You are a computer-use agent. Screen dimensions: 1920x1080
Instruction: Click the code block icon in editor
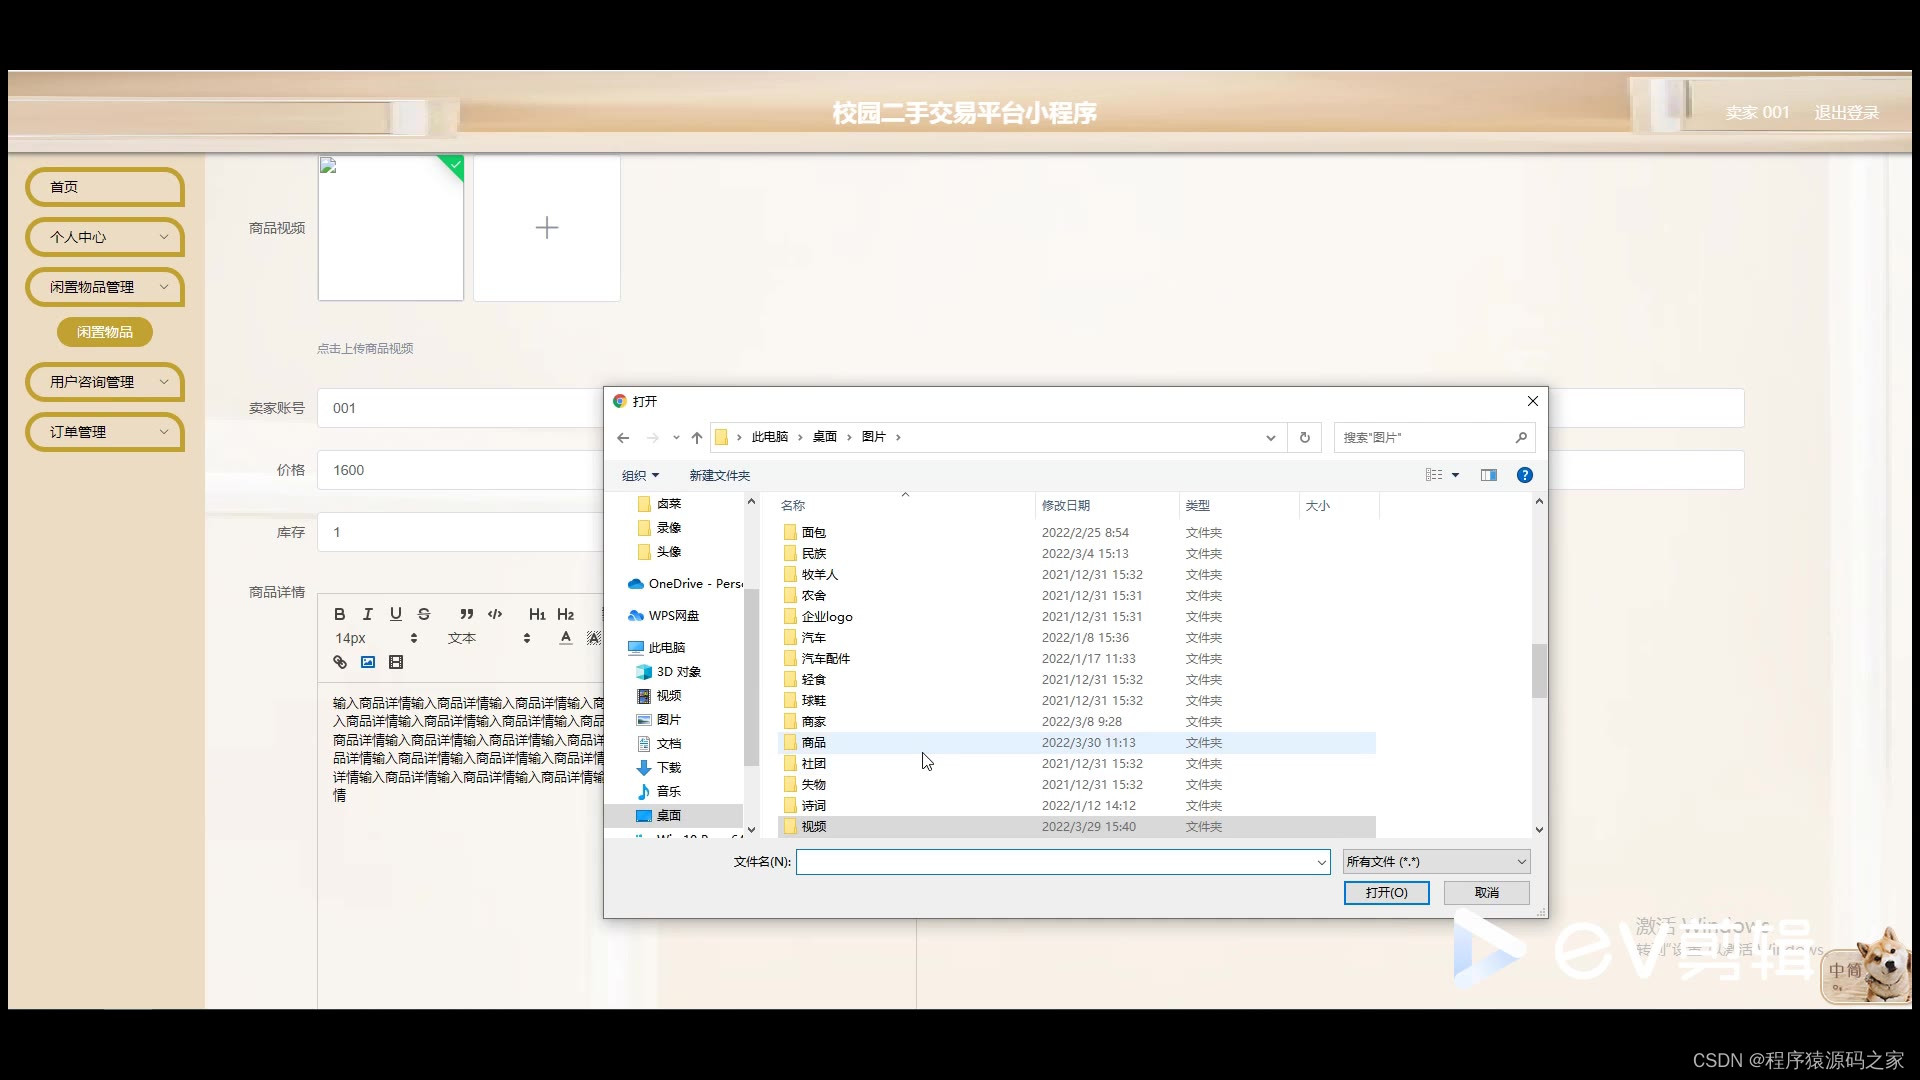pyautogui.click(x=494, y=614)
